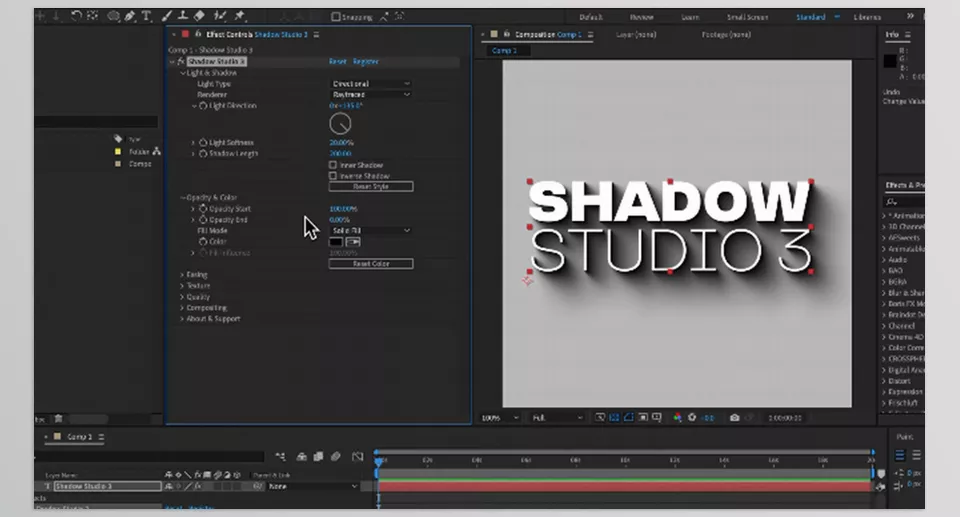Toggle the Region of Interest icon
This screenshot has height=517, width=960.
(x=643, y=418)
